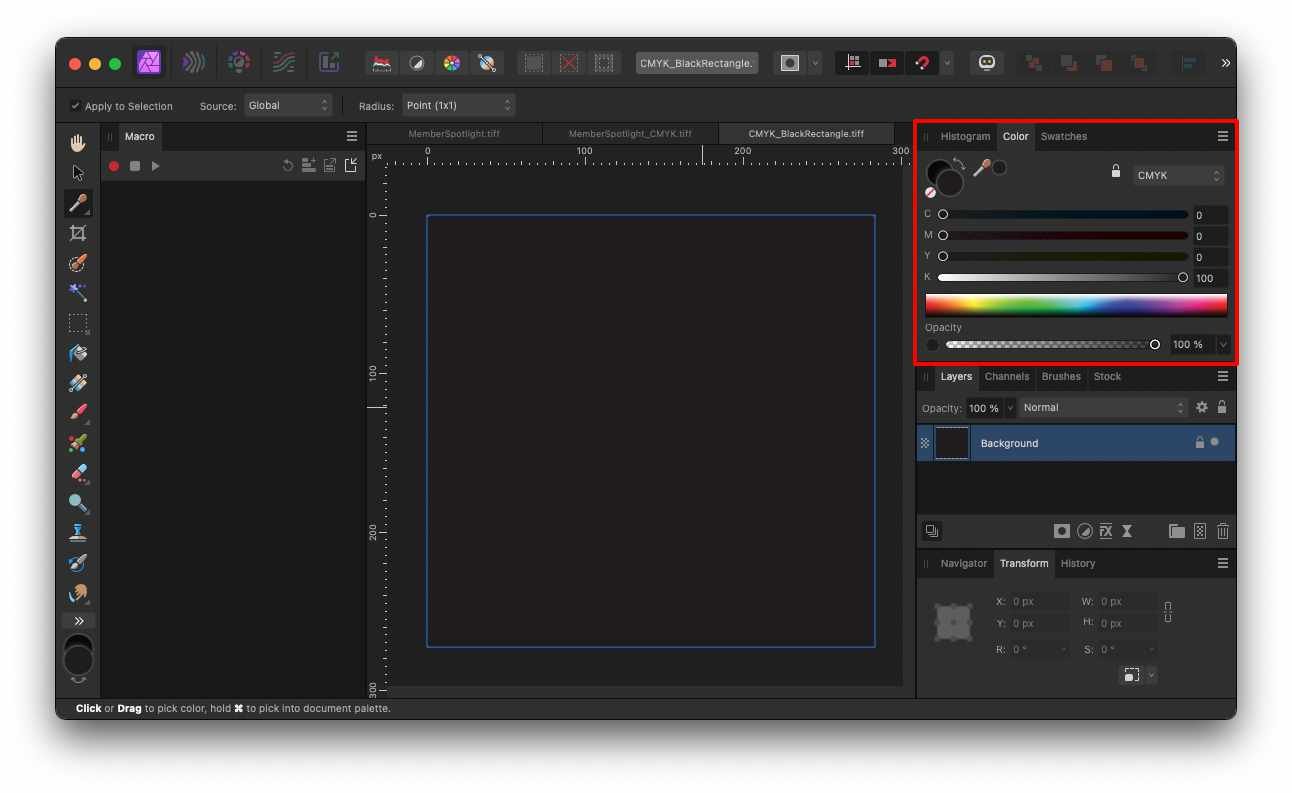Viewport: 1292px width, 793px height.
Task: Switch to MemberSpotlight_CMYK.tiff document tab
Action: tap(630, 134)
